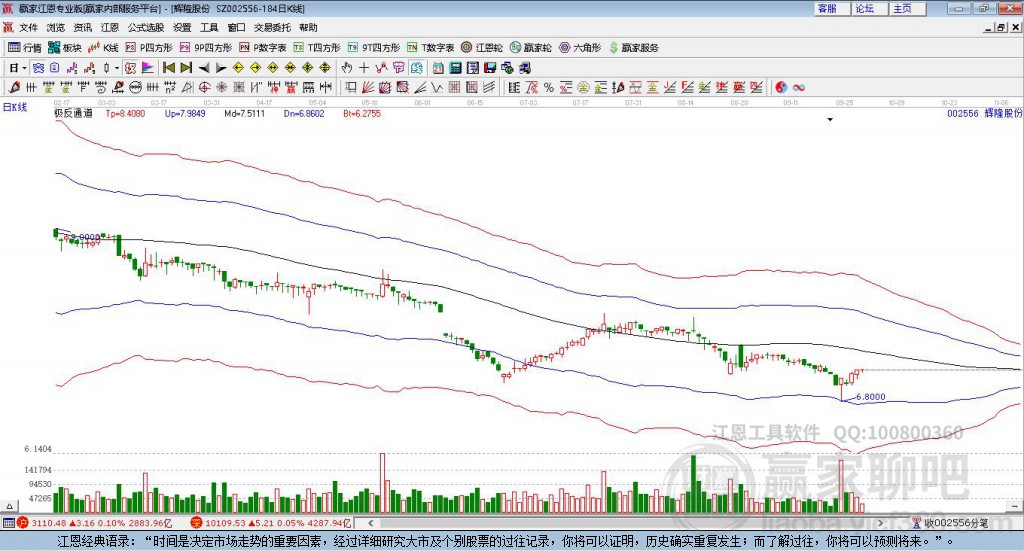Open the 公式选股 menu
Screen dimensions: 1024x551
click(146, 27)
